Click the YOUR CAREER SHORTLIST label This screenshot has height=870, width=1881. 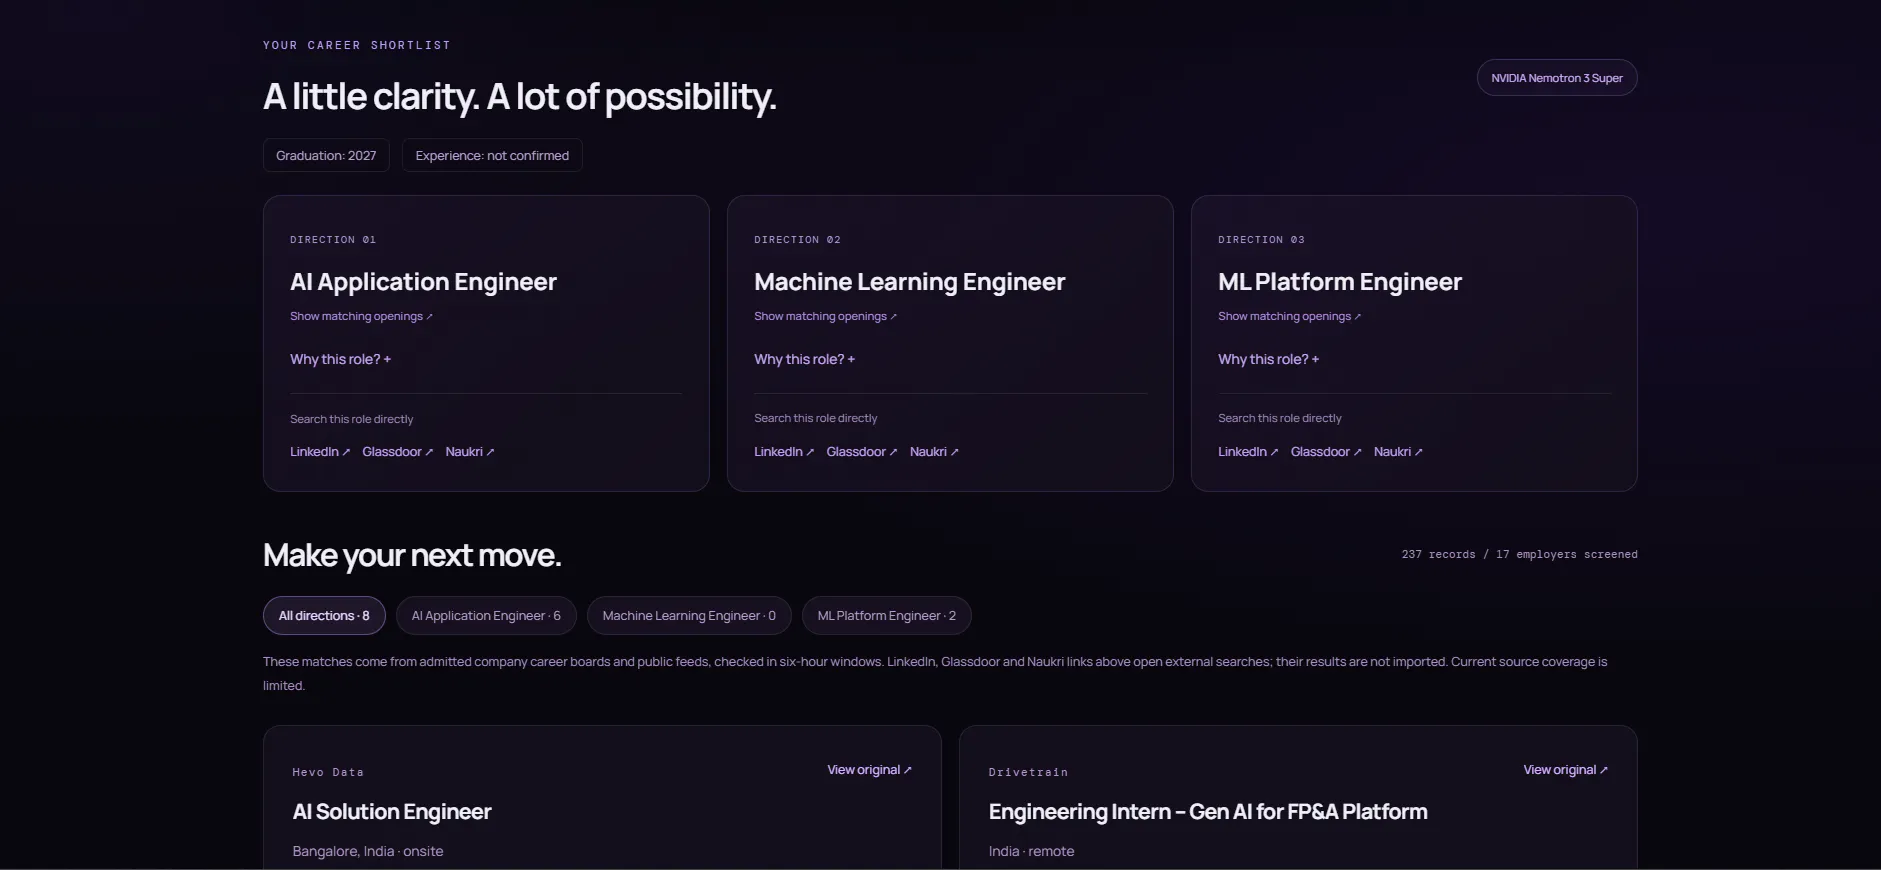point(357,45)
